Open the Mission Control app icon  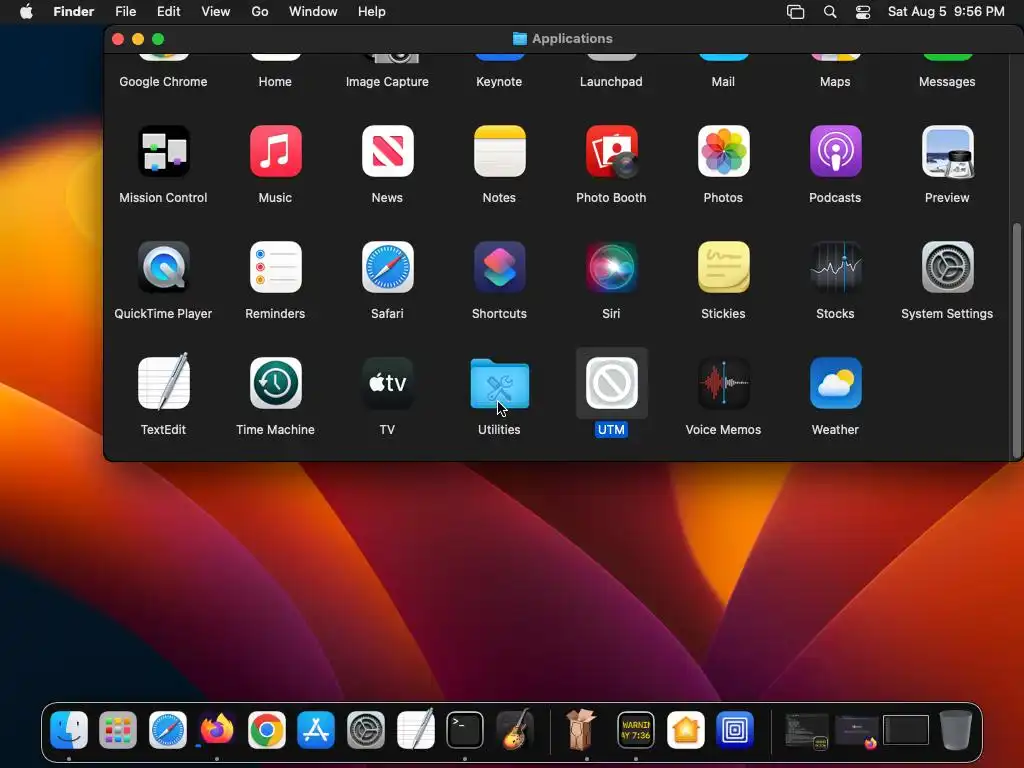tap(163, 152)
